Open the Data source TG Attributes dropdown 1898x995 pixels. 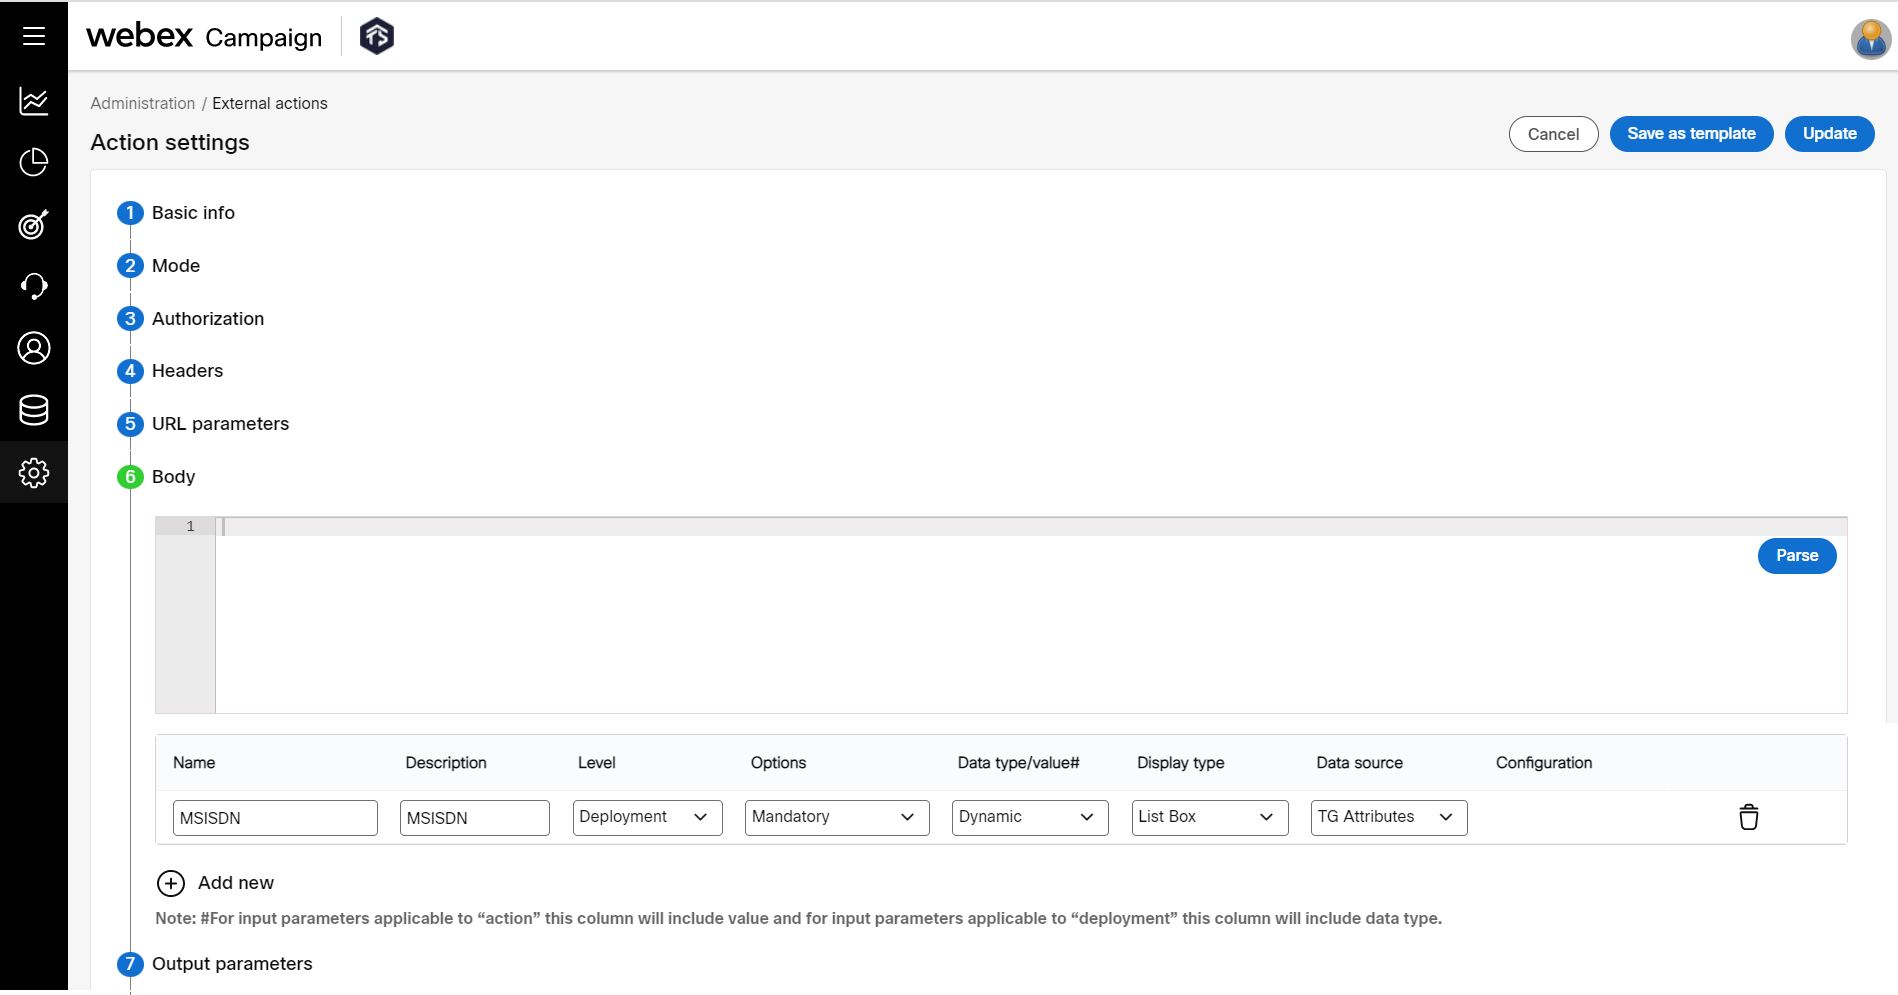(1387, 816)
